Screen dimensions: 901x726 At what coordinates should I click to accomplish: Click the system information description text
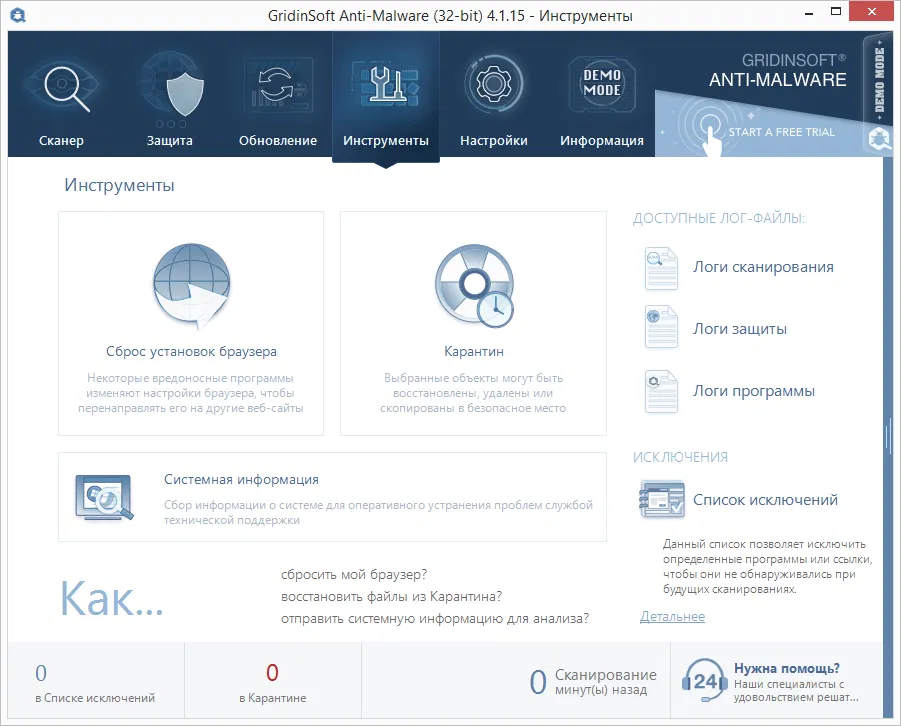click(x=378, y=512)
